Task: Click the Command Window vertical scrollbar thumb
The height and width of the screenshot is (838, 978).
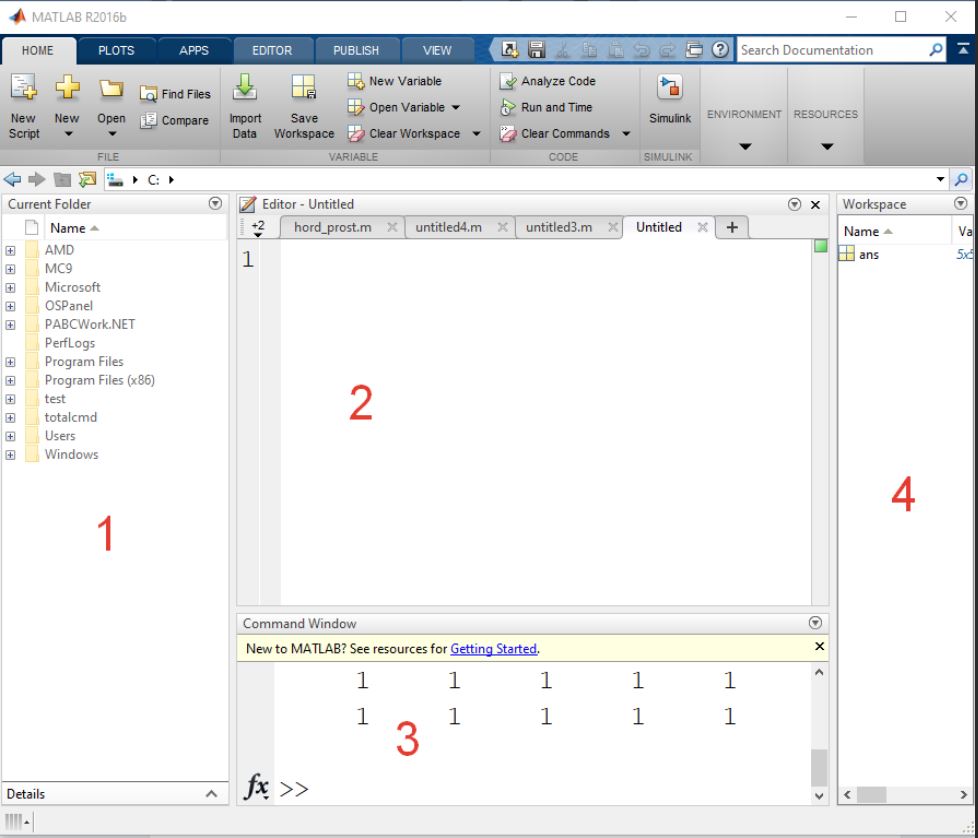Action: point(819,768)
